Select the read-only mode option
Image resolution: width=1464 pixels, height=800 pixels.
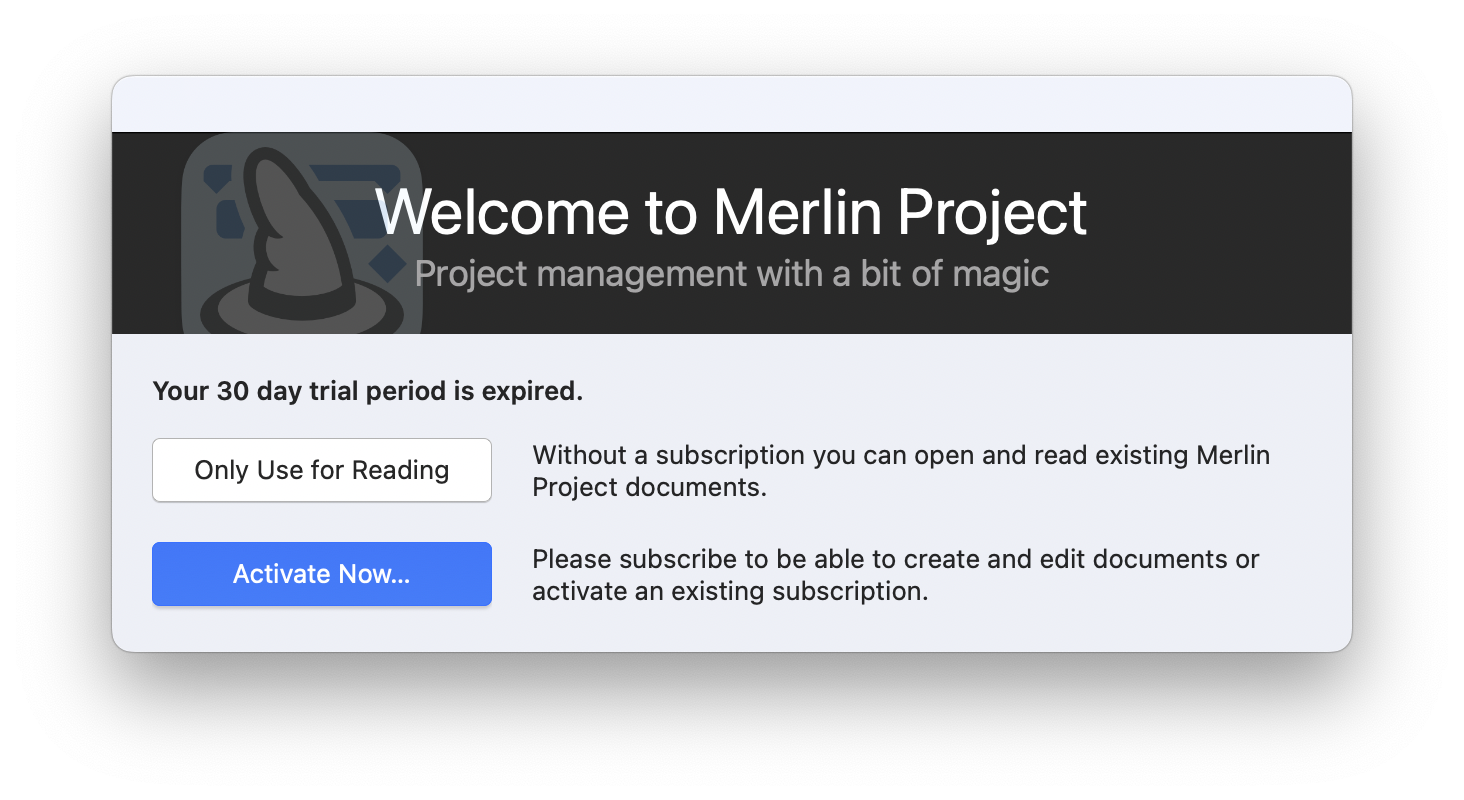[321, 470]
